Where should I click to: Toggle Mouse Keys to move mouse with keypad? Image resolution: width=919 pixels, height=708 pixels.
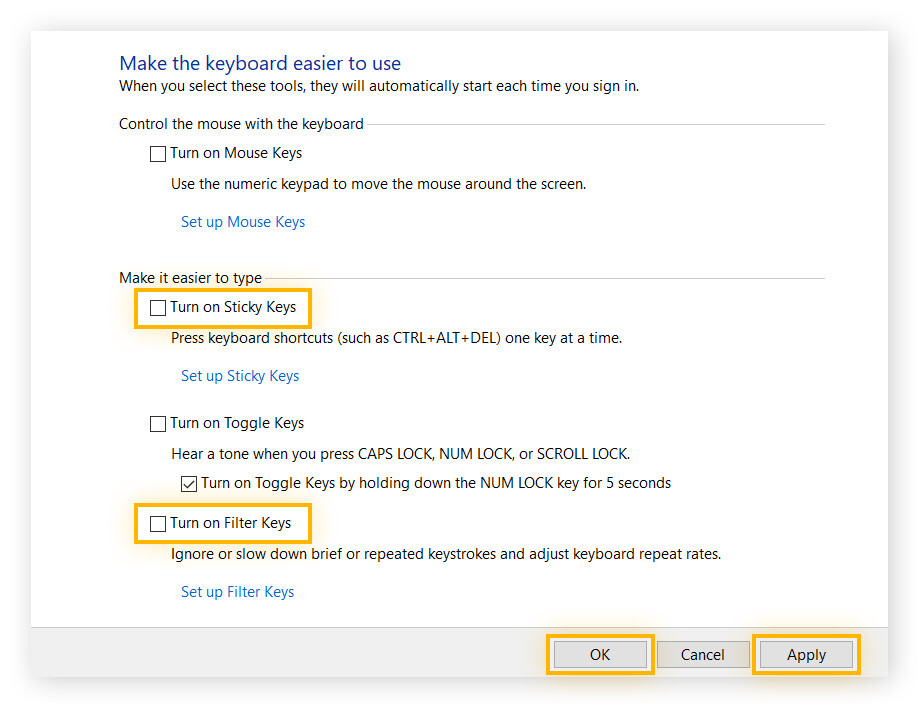157,153
